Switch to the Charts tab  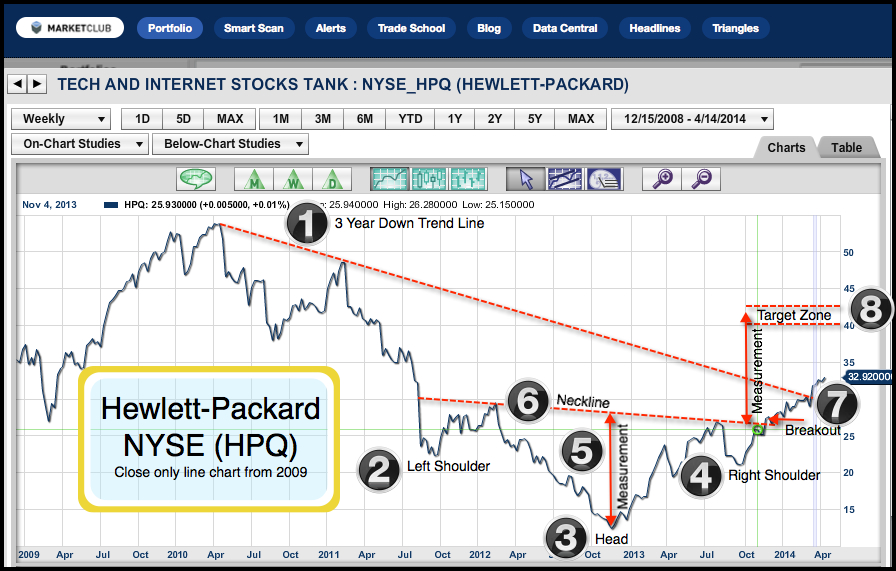coord(786,147)
